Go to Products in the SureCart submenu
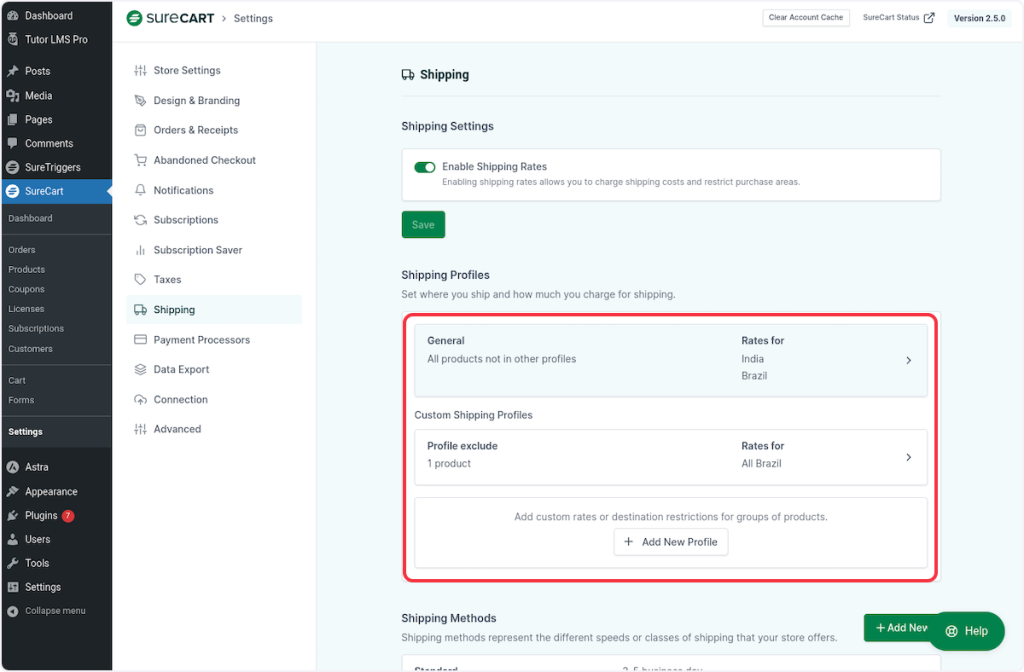The width and height of the screenshot is (1024, 672). (27, 270)
